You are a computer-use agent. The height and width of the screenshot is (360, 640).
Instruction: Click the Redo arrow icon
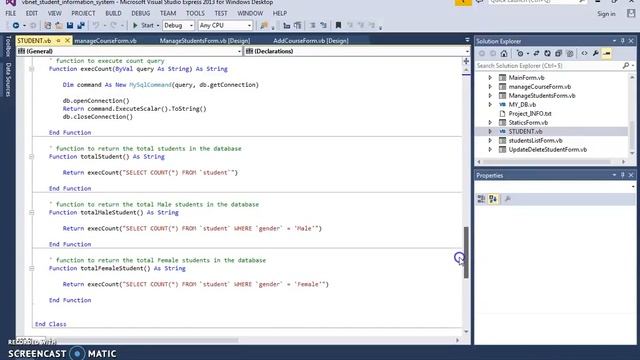click(114, 25)
